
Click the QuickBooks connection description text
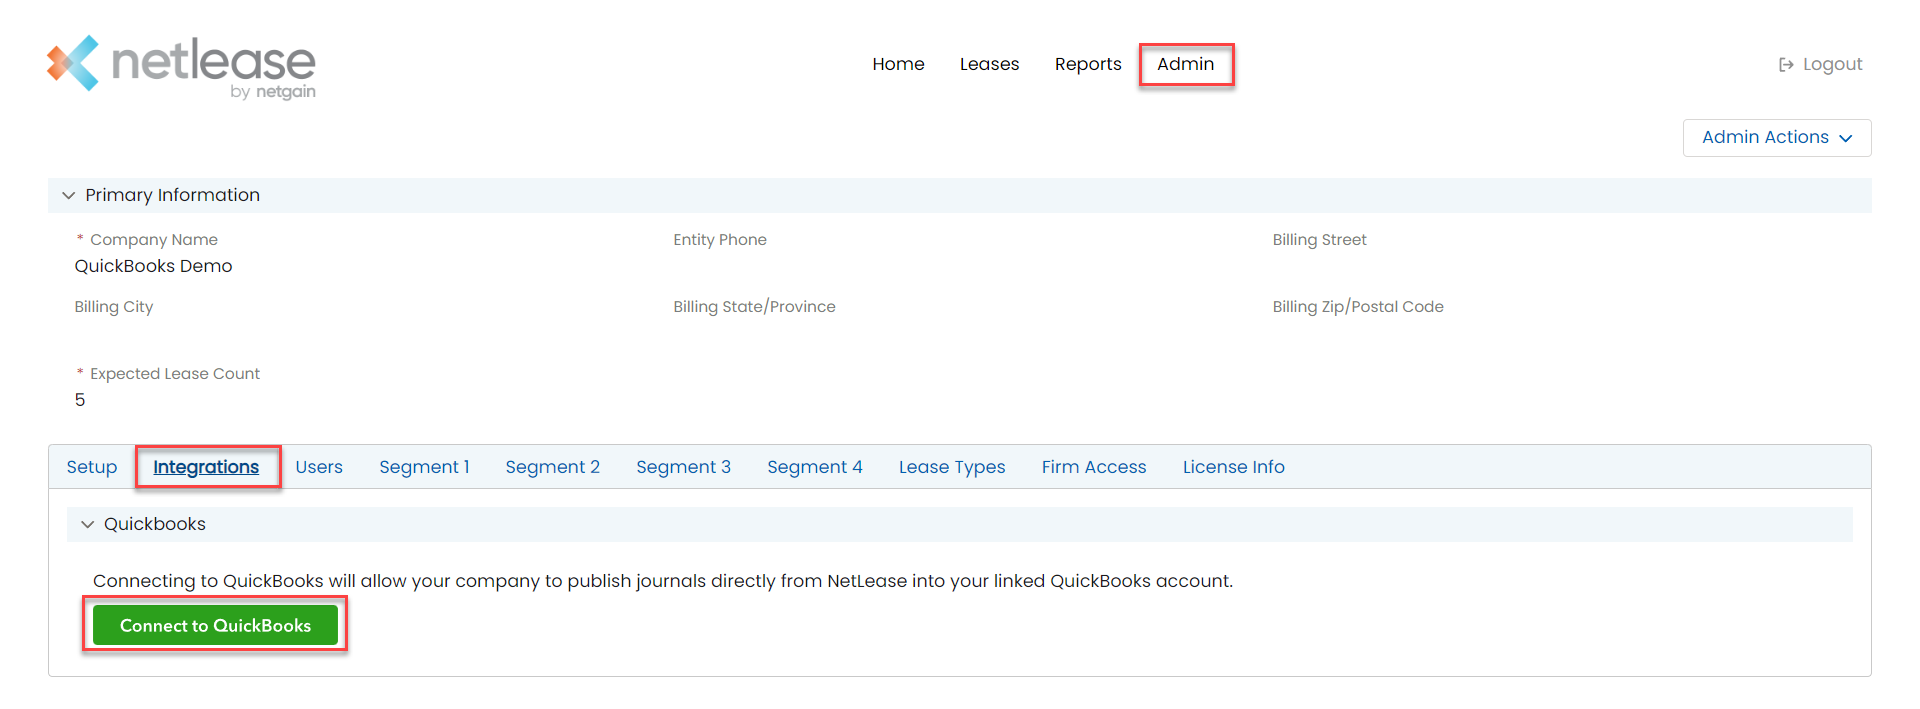663,581
